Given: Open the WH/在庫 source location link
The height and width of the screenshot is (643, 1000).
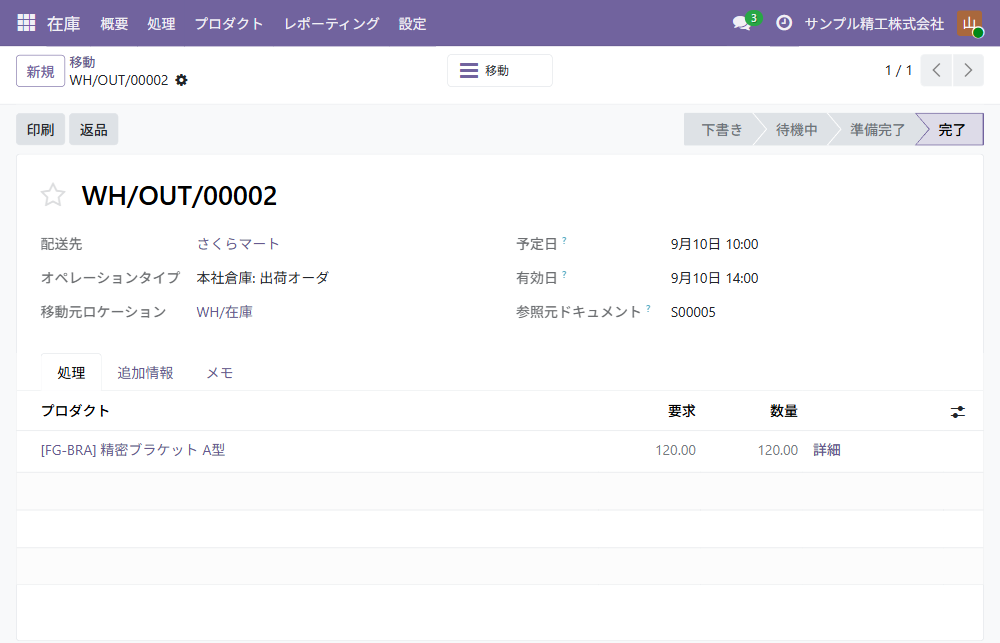Looking at the screenshot, I should pos(224,312).
